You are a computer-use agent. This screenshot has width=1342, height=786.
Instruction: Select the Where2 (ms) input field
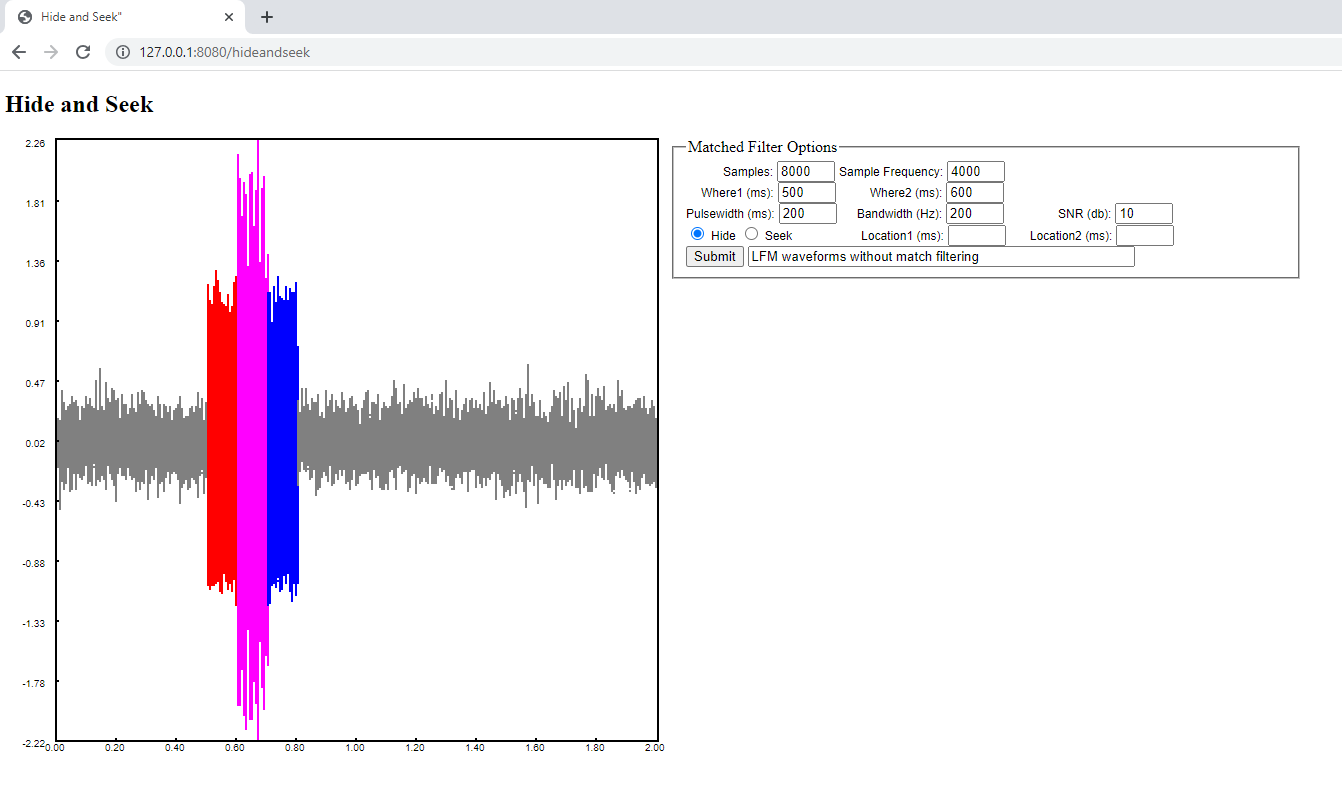click(x=975, y=192)
